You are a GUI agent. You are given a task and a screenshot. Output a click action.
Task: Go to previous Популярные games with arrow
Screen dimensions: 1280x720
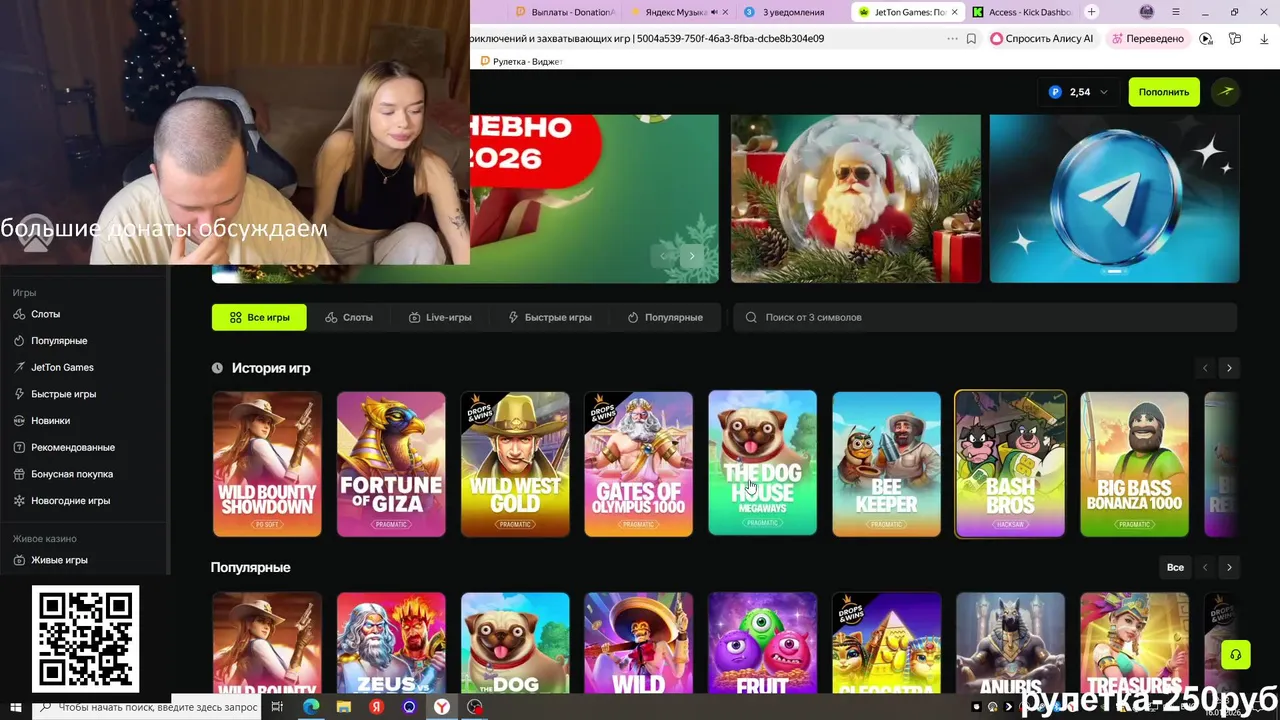click(x=1205, y=567)
